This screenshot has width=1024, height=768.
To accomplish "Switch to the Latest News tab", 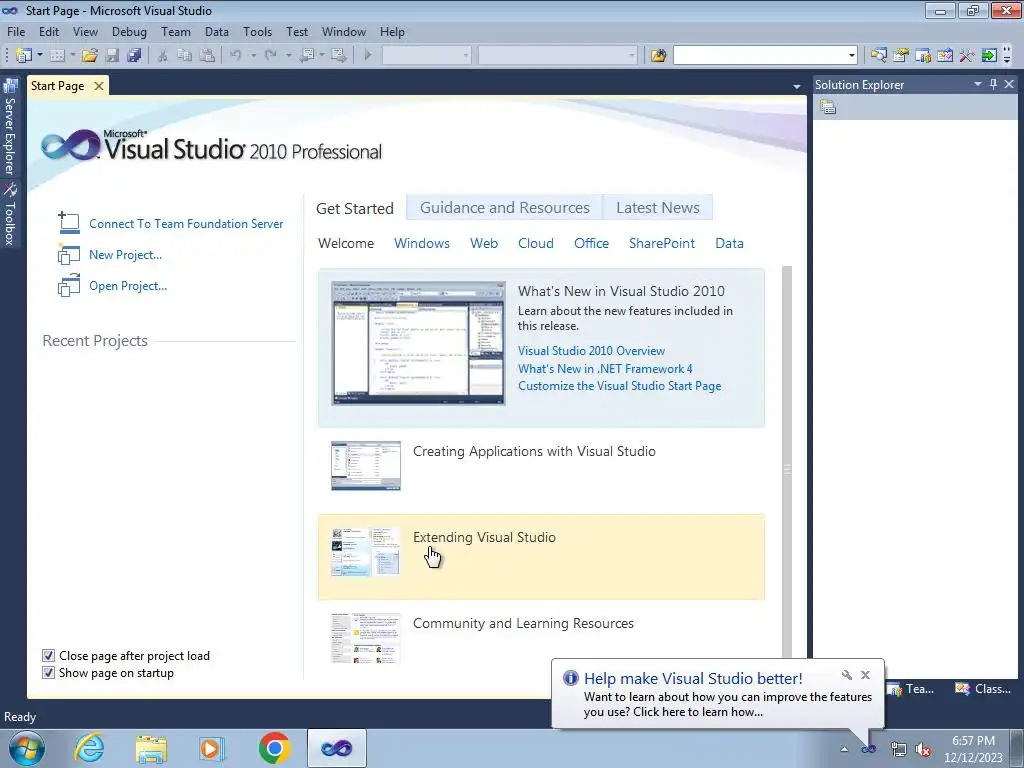I will [x=658, y=208].
